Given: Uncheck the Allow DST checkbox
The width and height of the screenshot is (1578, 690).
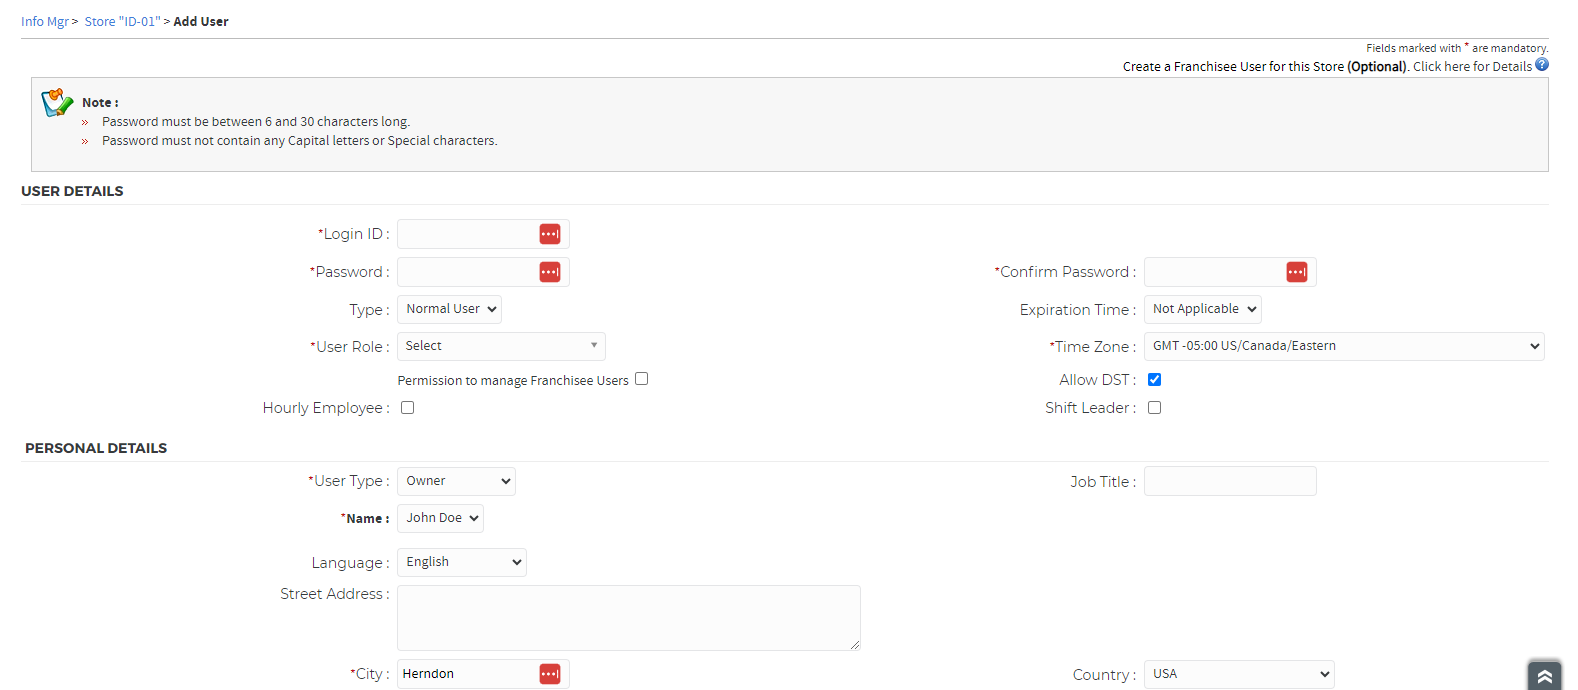Looking at the screenshot, I should [1155, 380].
